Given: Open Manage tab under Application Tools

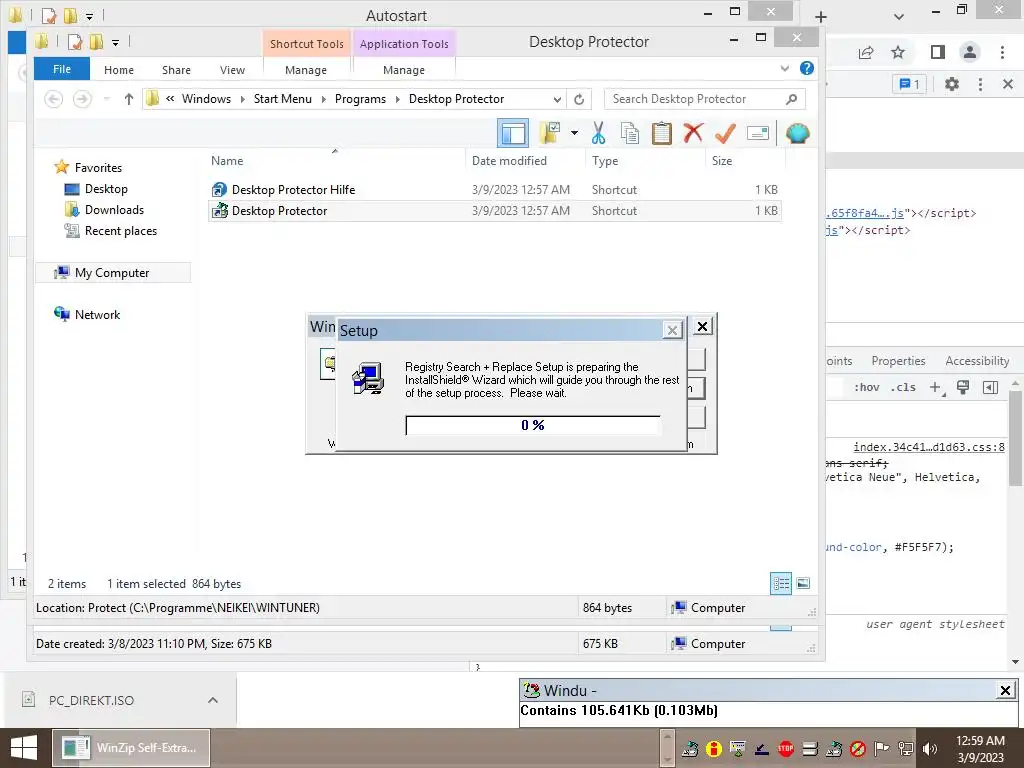Looking at the screenshot, I should click(404, 70).
